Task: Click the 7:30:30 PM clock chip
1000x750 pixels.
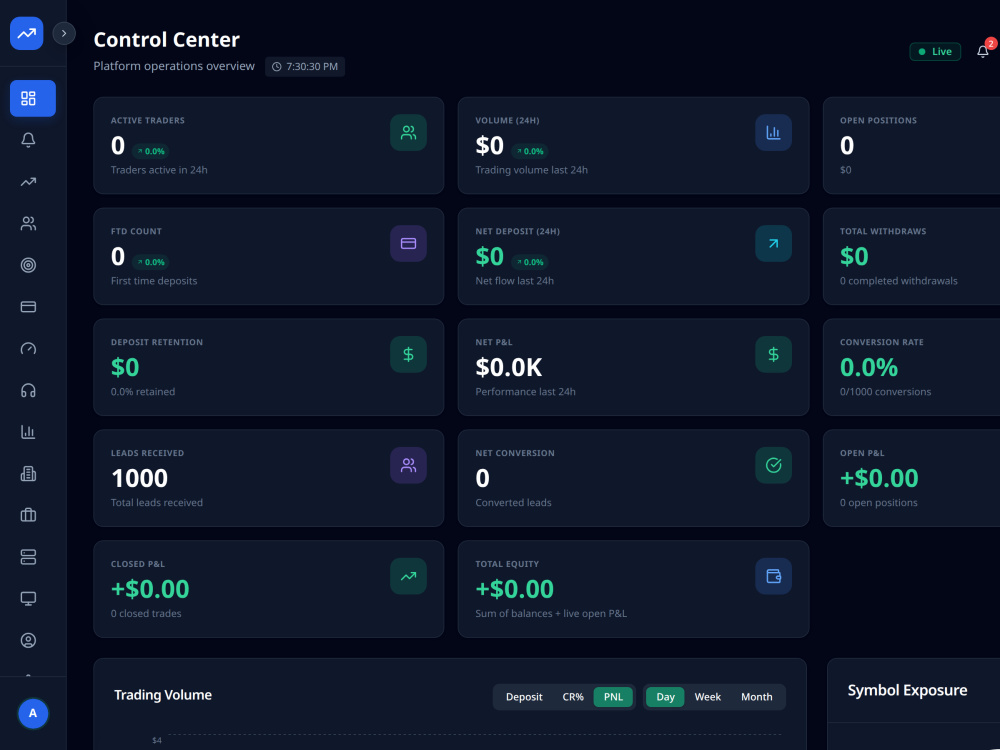Action: [x=305, y=66]
